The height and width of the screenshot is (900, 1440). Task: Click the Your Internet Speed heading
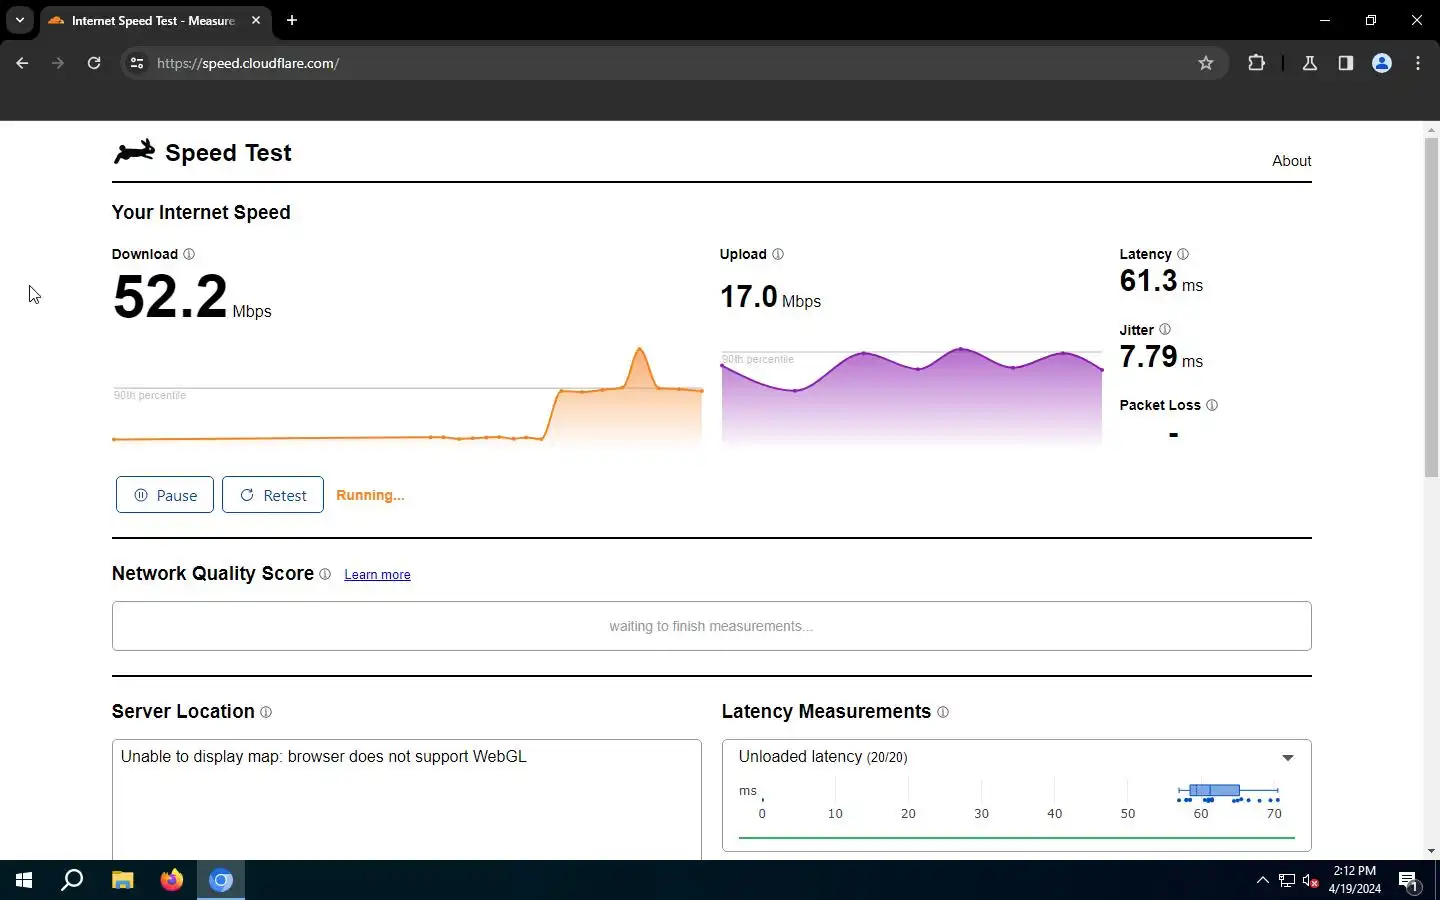point(201,212)
